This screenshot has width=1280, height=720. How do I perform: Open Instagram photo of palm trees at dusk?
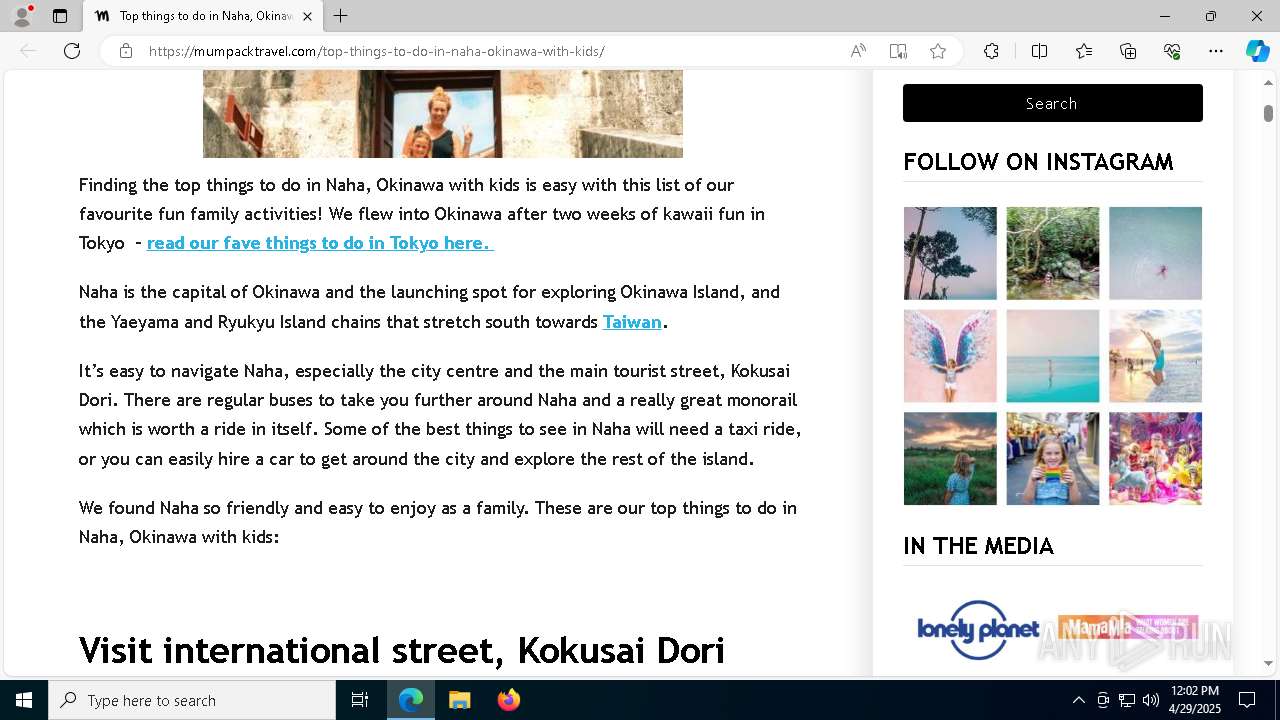(950, 253)
